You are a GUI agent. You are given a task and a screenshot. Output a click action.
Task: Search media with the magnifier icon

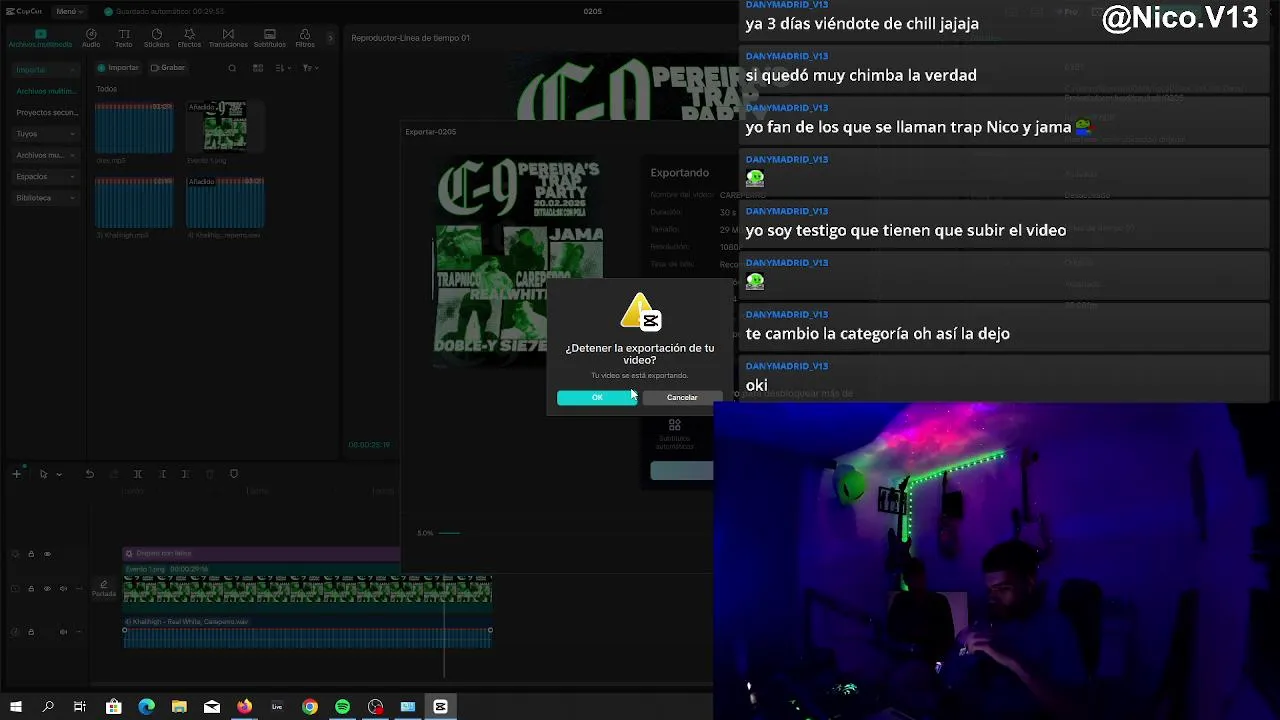232,68
